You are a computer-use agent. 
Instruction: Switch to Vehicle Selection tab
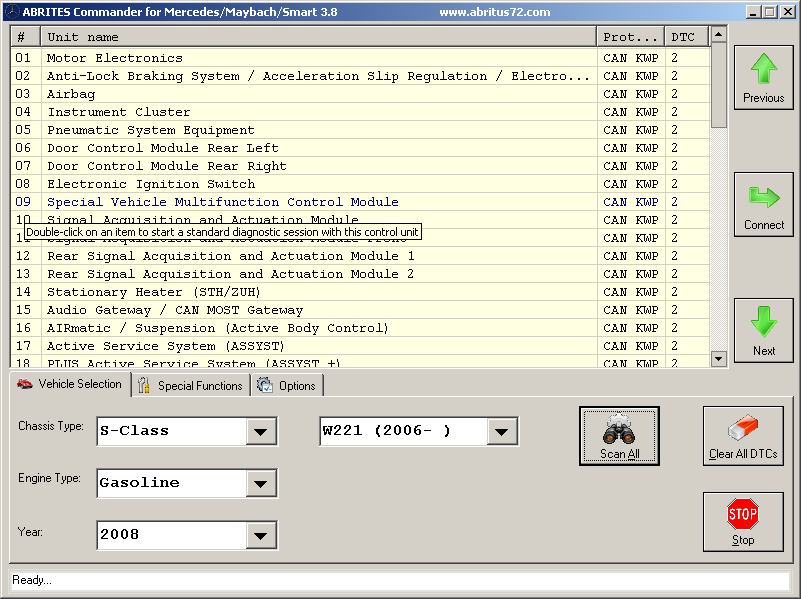click(70, 384)
